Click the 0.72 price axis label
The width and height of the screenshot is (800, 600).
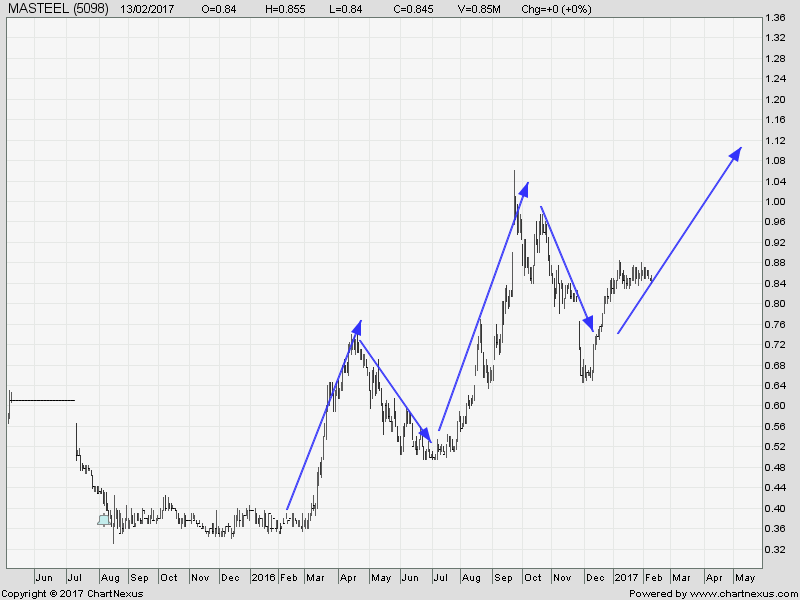pyautogui.click(x=776, y=345)
